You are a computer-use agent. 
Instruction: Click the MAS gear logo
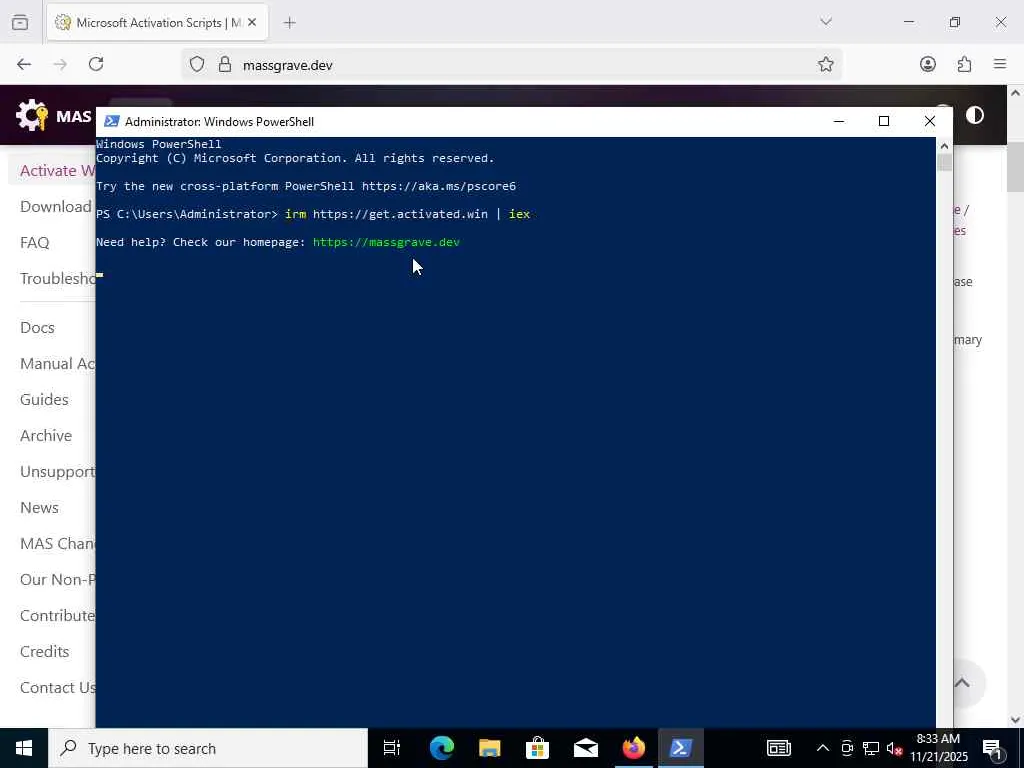click(x=31, y=116)
